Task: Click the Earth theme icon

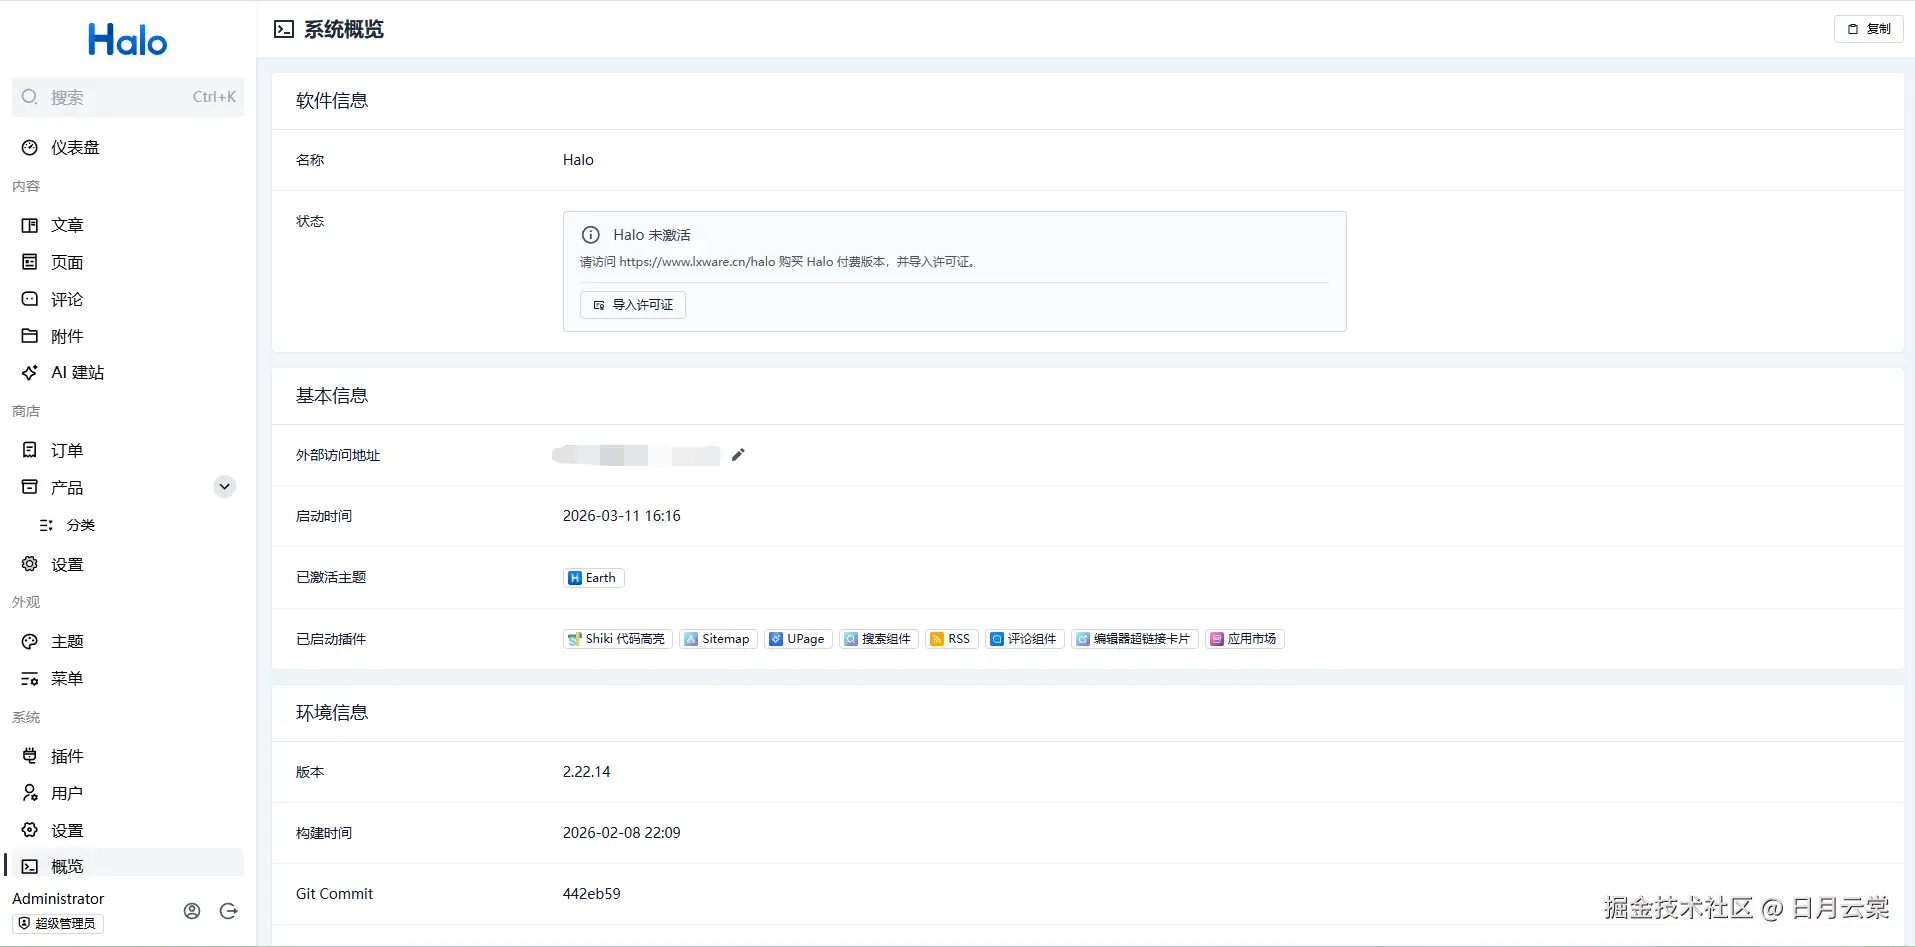Action: (575, 578)
